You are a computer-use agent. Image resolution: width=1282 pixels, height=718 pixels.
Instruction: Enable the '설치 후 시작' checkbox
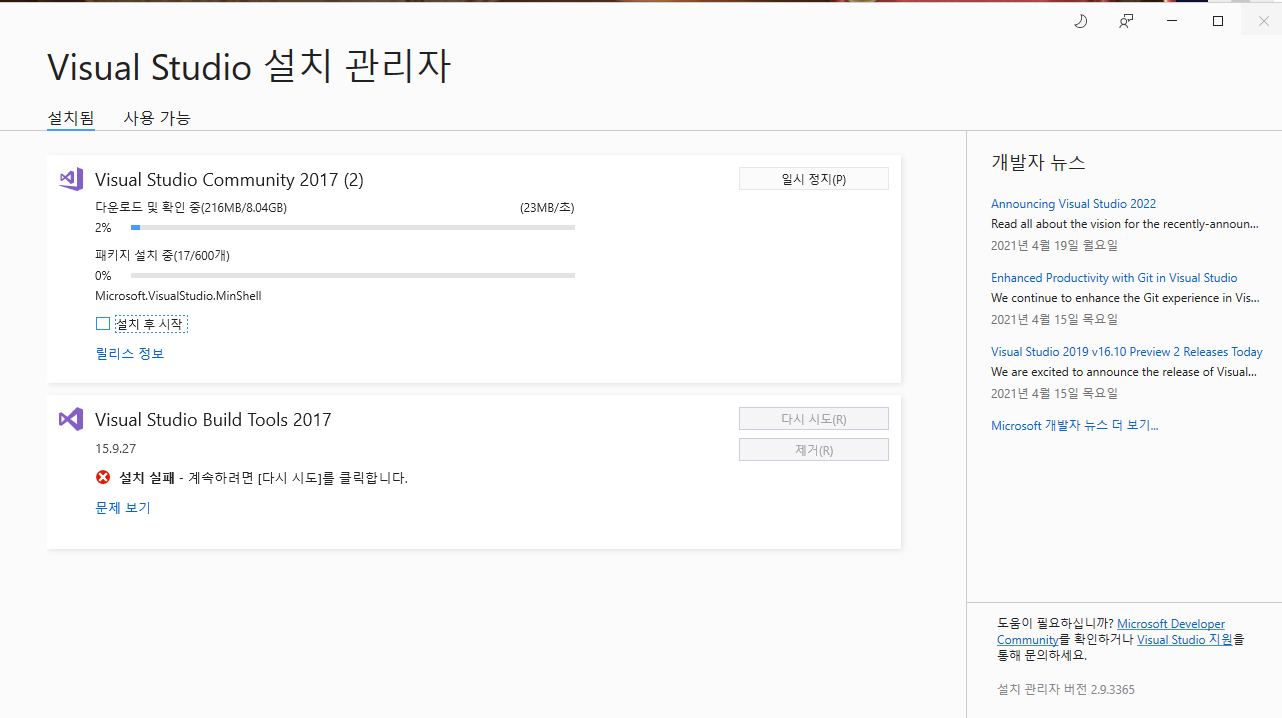pos(103,324)
